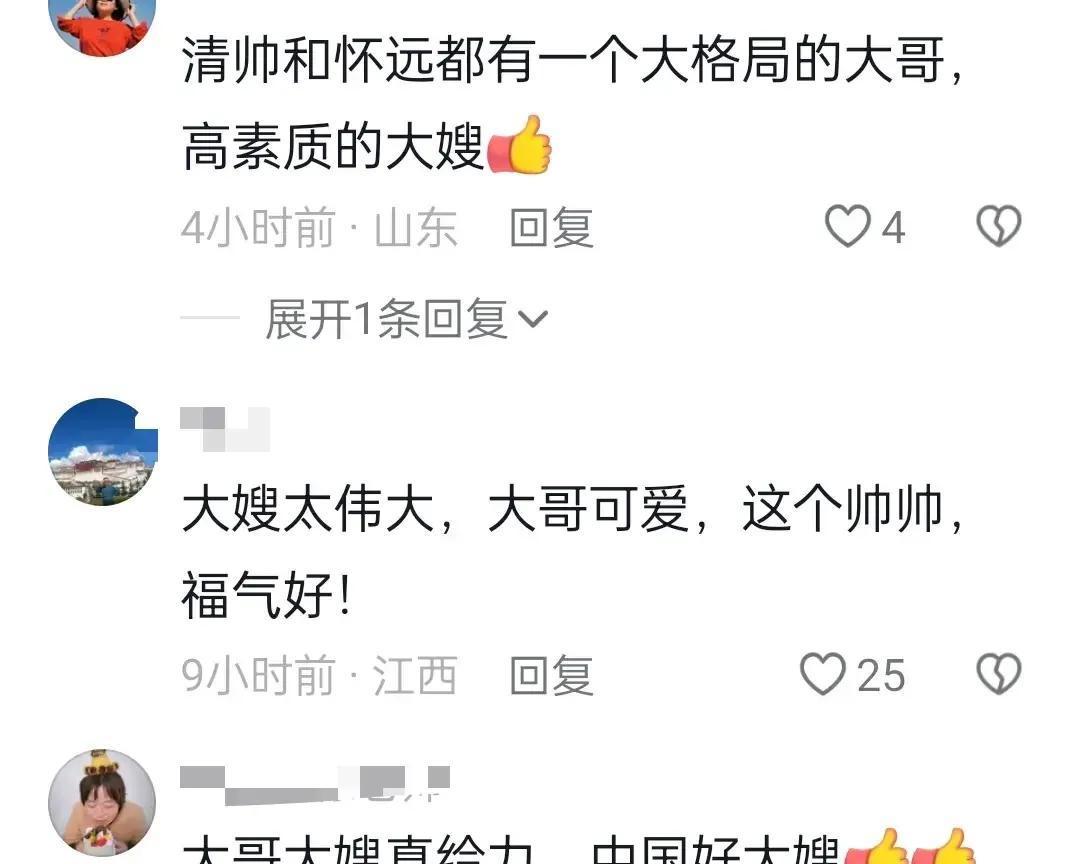
Task: Tap the comment line 福气好!
Action: [x=267, y=595]
